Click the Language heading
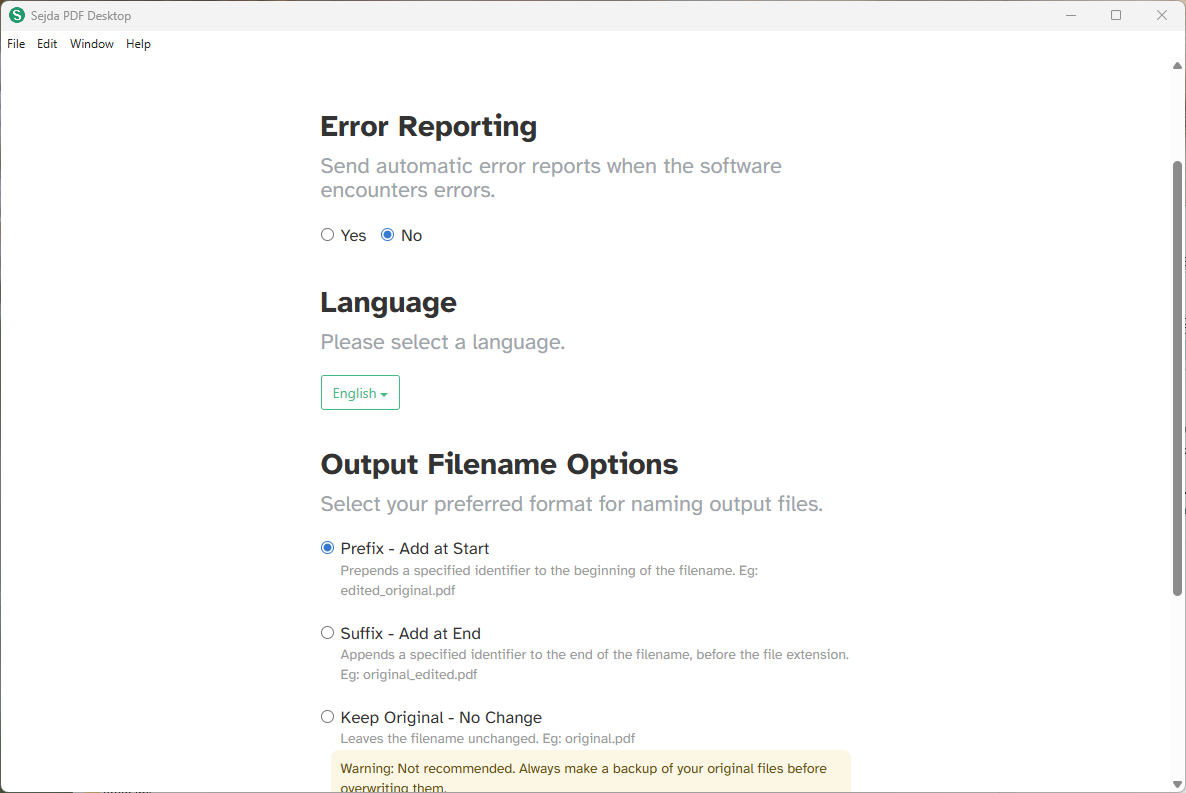 [x=389, y=303]
